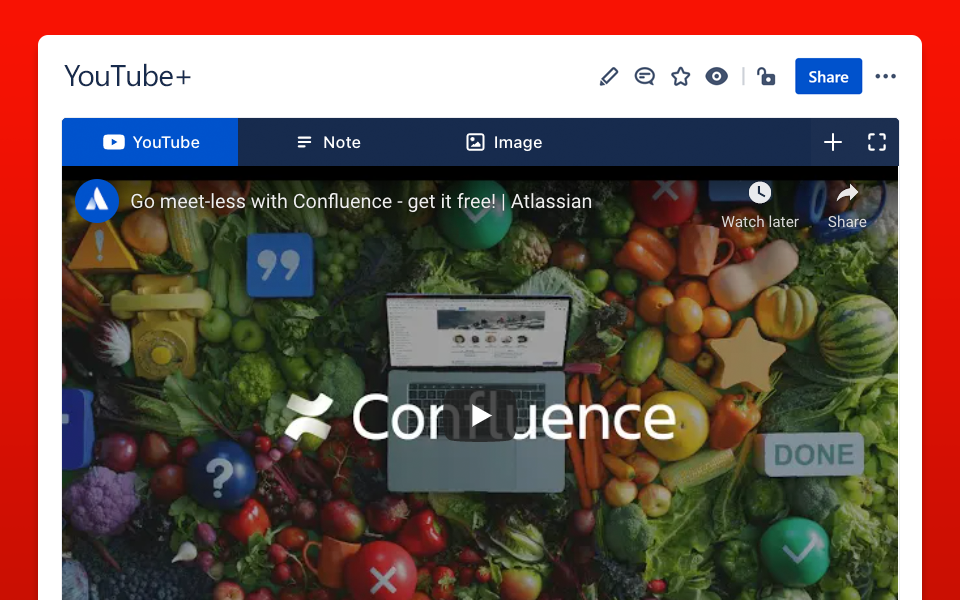Open page restrictions lock icon
This screenshot has width=960, height=600.
766,76
